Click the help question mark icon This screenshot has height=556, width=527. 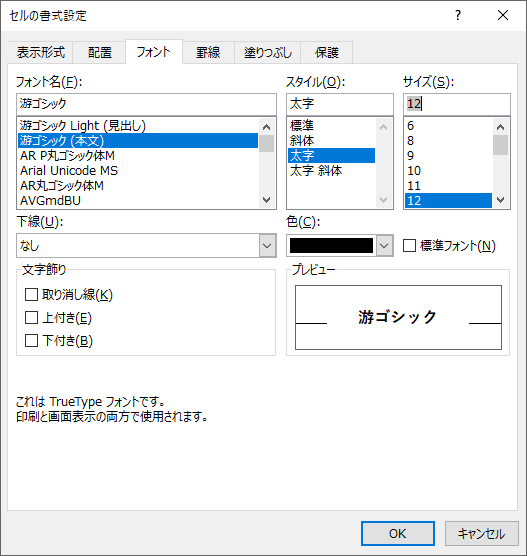click(458, 15)
